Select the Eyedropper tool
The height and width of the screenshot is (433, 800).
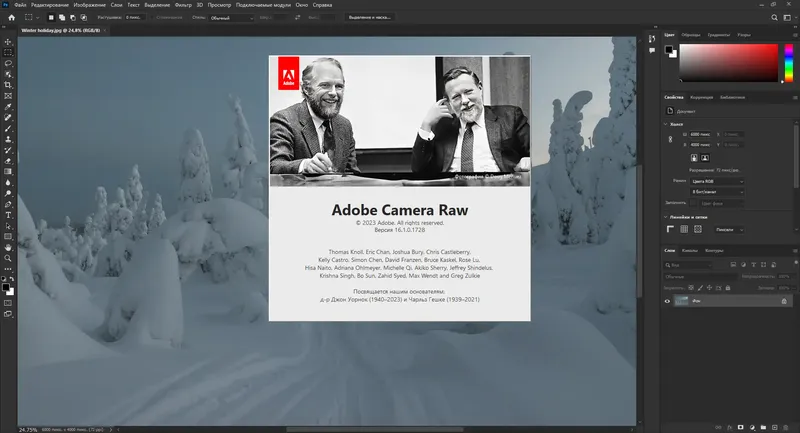click(x=8, y=107)
